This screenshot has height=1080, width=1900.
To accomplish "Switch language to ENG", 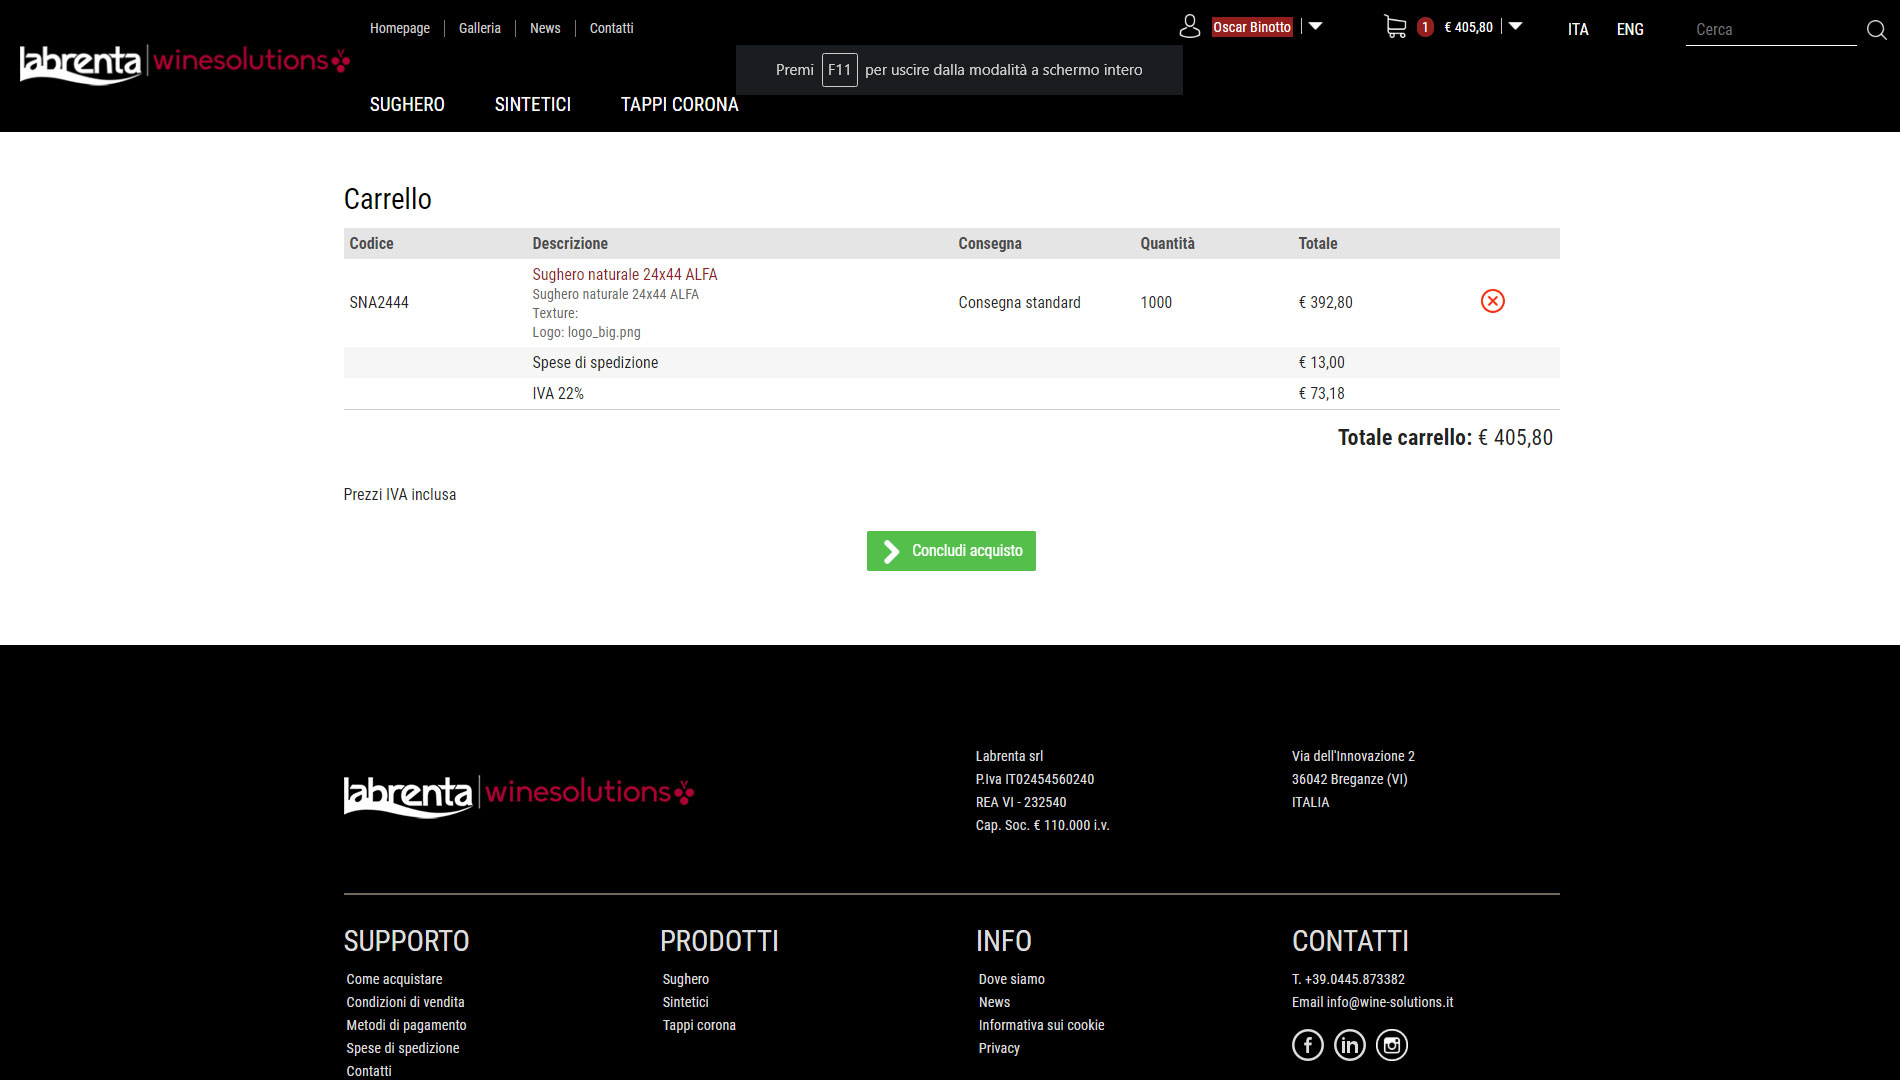I will coord(1629,30).
